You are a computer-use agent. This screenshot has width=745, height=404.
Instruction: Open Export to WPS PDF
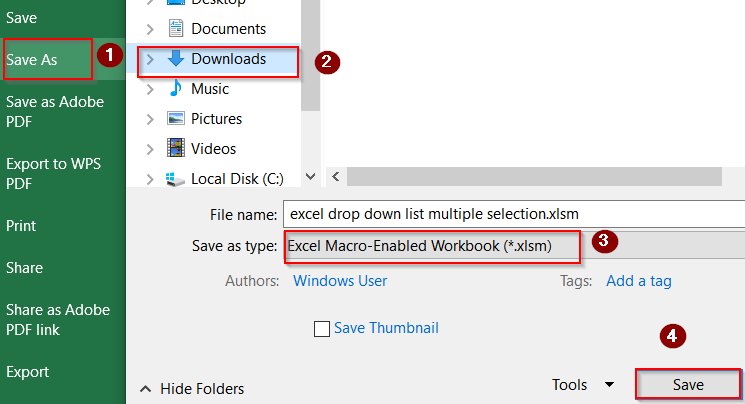point(52,173)
